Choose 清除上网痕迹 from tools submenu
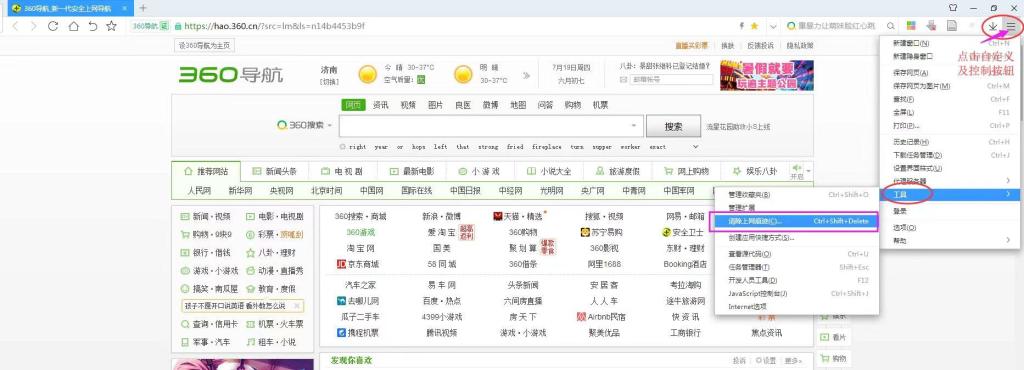 (796, 221)
